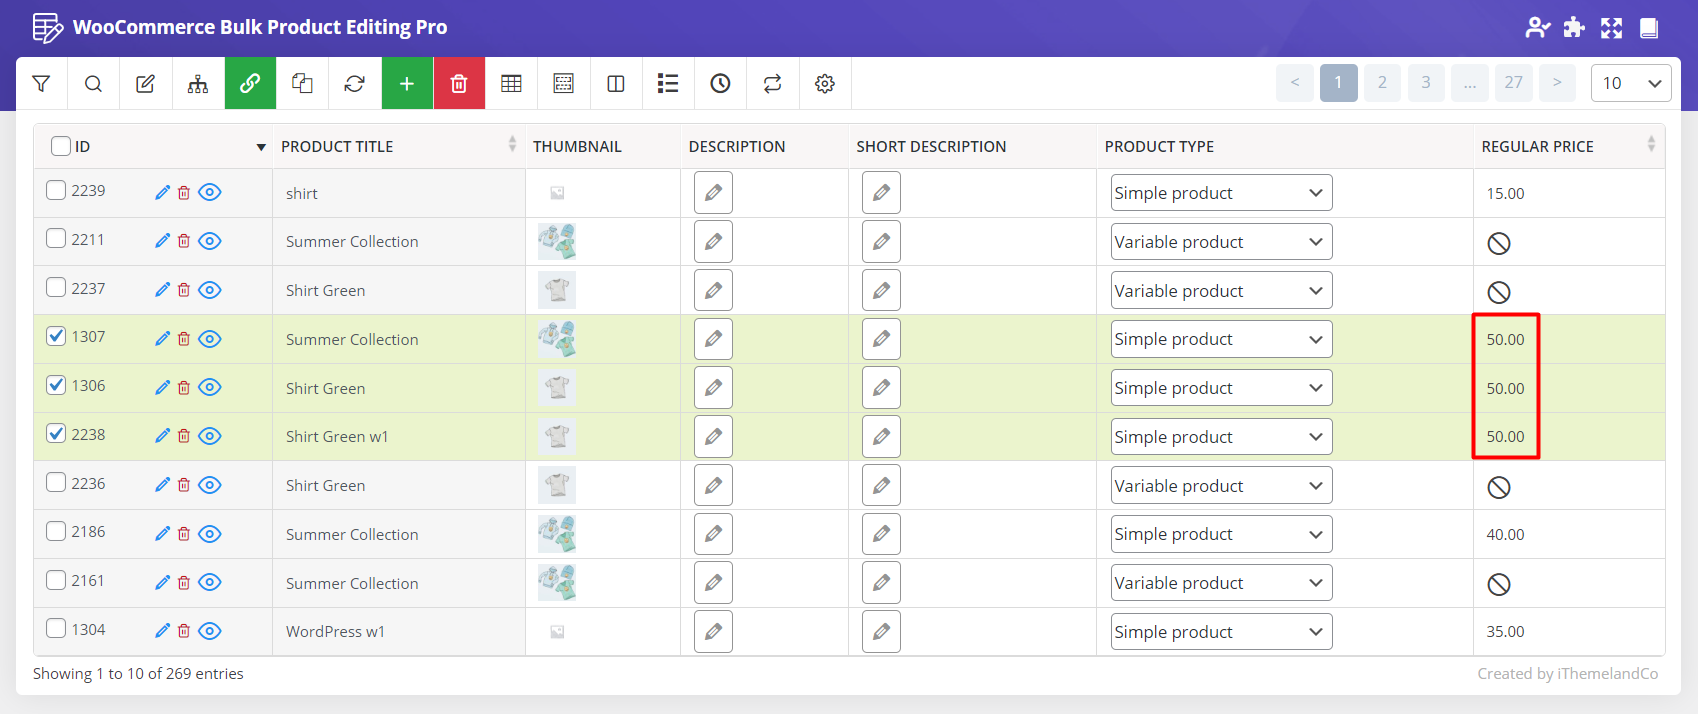Check the checkbox for product 2239
The image size is (1698, 714).
56,190
